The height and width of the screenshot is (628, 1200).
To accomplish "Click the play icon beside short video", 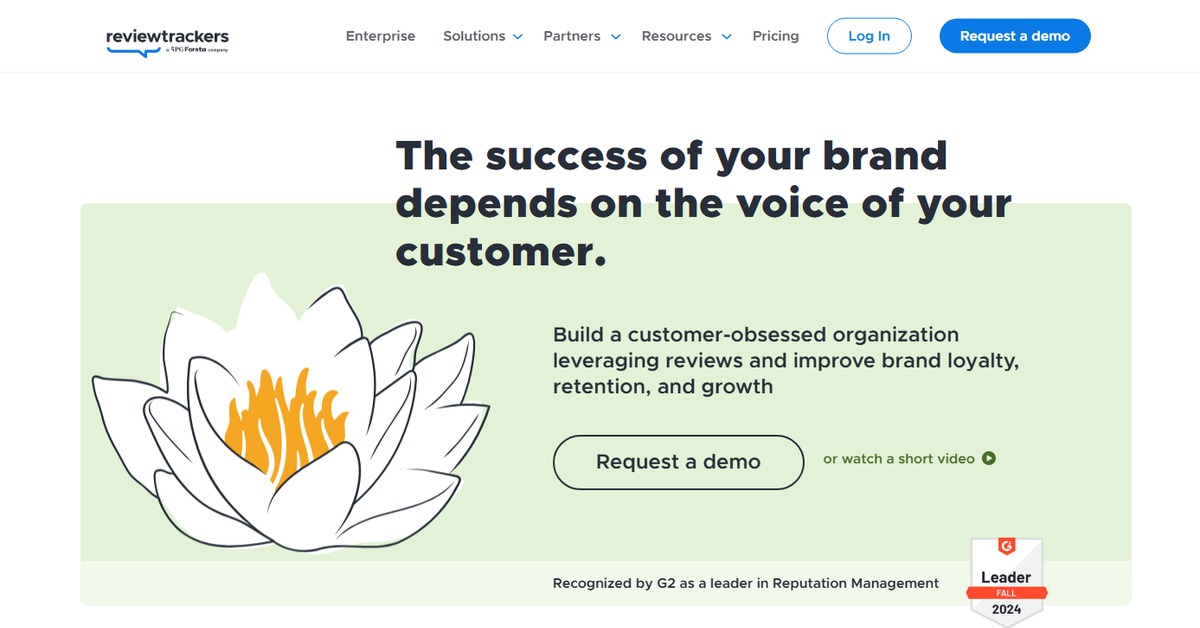I will 989,459.
